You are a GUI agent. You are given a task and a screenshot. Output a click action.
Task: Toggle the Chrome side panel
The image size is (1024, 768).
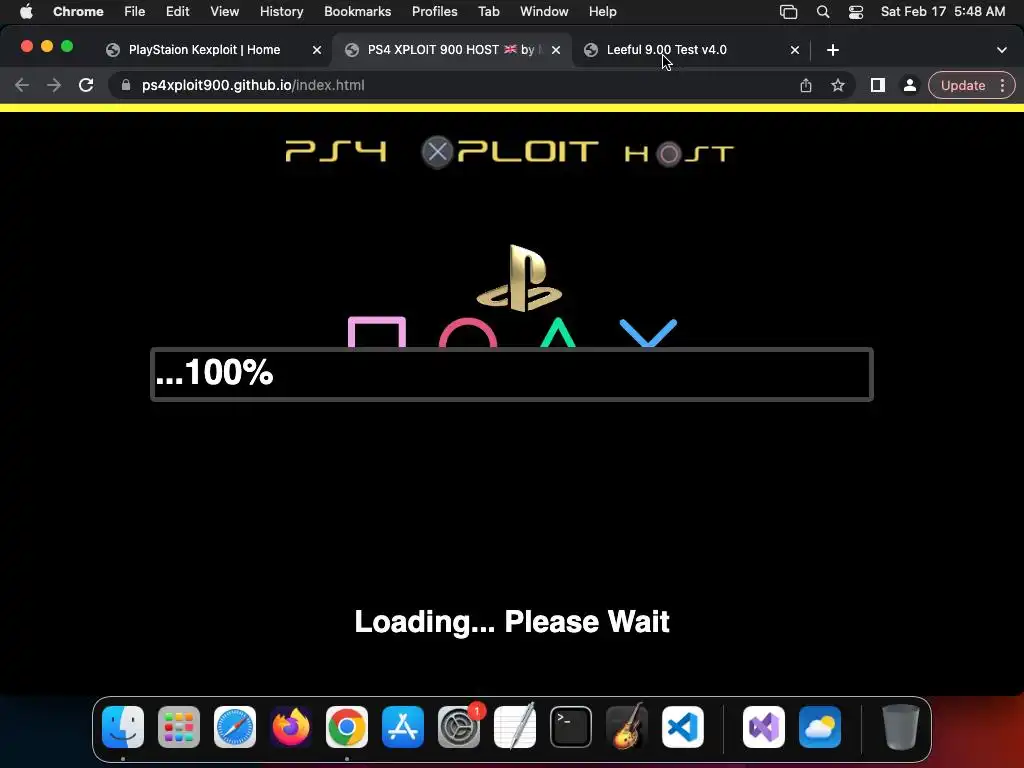coord(878,85)
